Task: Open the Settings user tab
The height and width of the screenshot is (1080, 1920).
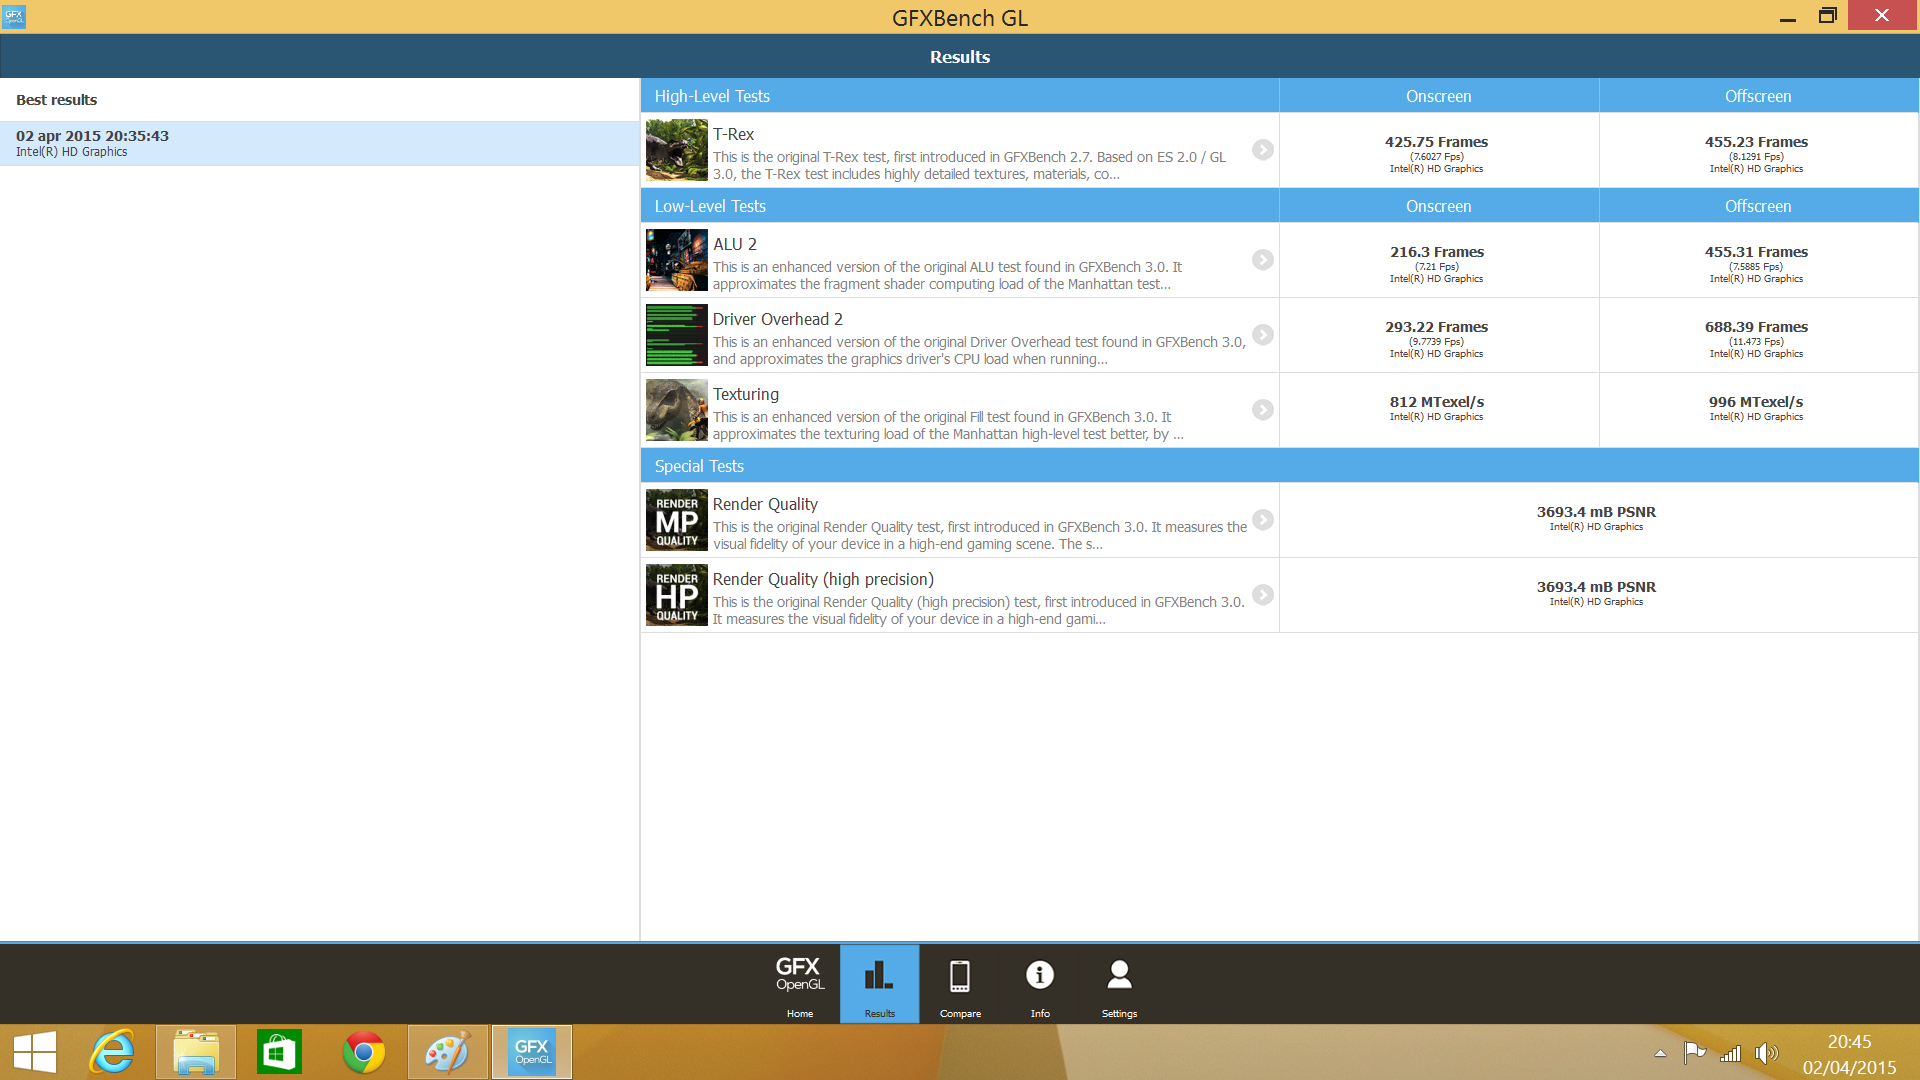Action: [x=1119, y=983]
